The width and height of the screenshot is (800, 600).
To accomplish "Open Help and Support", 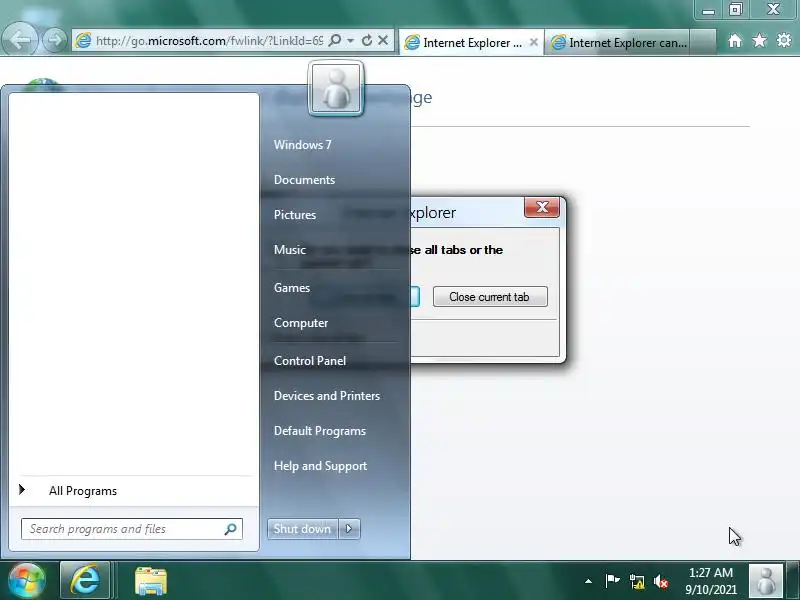I will click(x=320, y=466).
